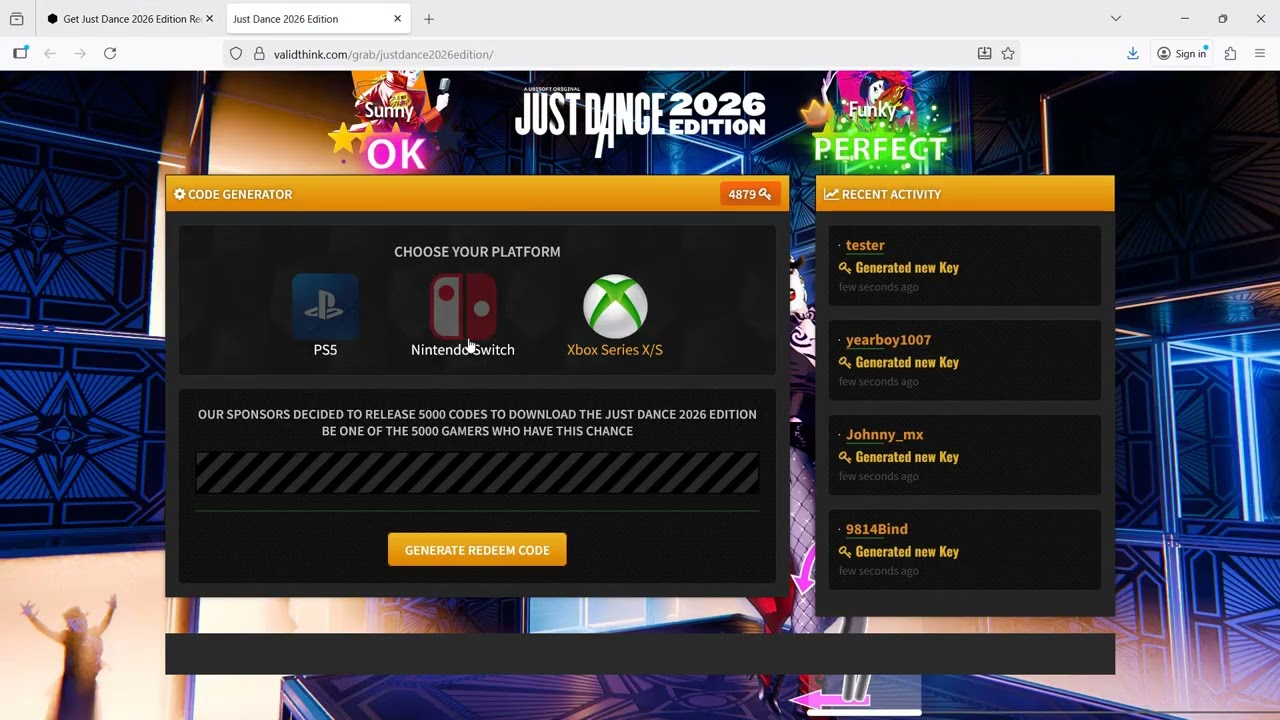Click the chart icon beside Recent Activity
Viewport: 1280px width, 720px height.
pyautogui.click(x=831, y=194)
